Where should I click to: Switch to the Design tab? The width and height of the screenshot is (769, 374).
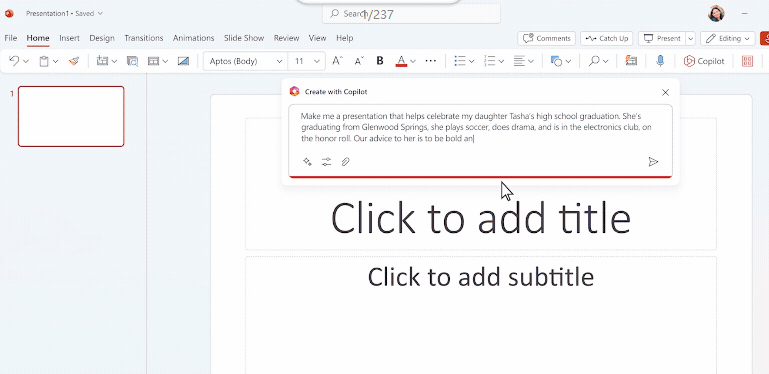pos(102,38)
